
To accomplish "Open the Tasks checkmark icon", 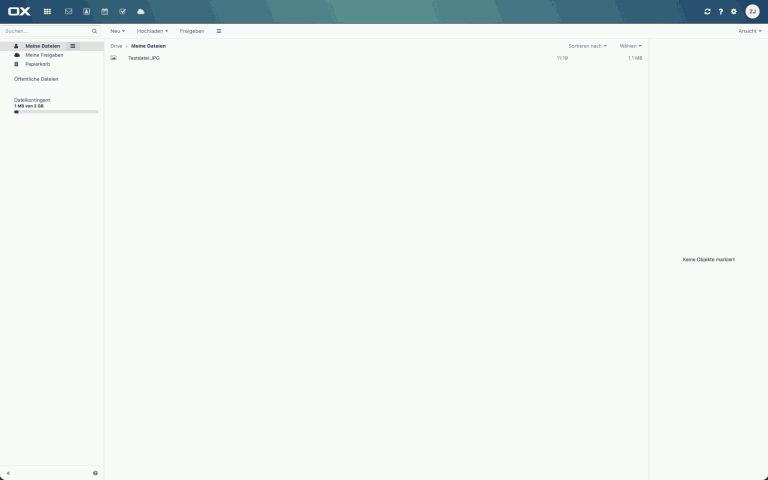I will point(122,11).
